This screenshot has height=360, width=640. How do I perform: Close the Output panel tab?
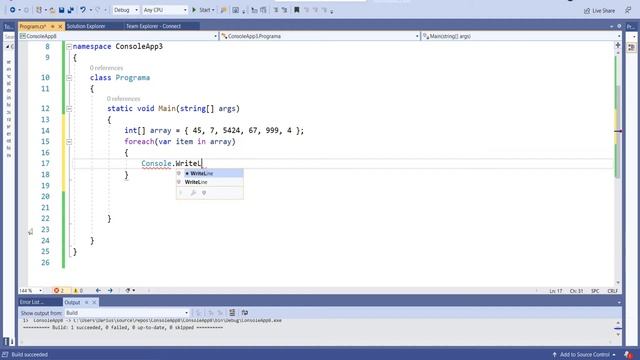pos(94,302)
